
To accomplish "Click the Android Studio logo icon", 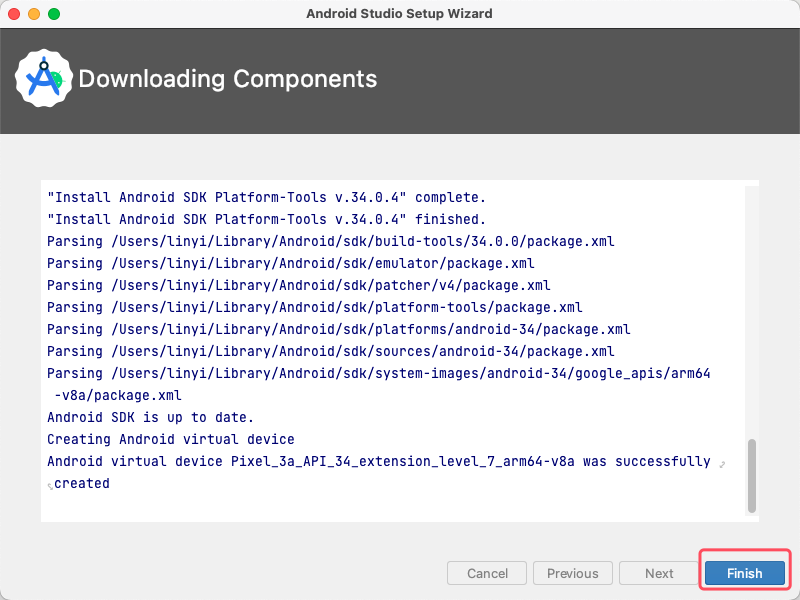I will pos(44,79).
